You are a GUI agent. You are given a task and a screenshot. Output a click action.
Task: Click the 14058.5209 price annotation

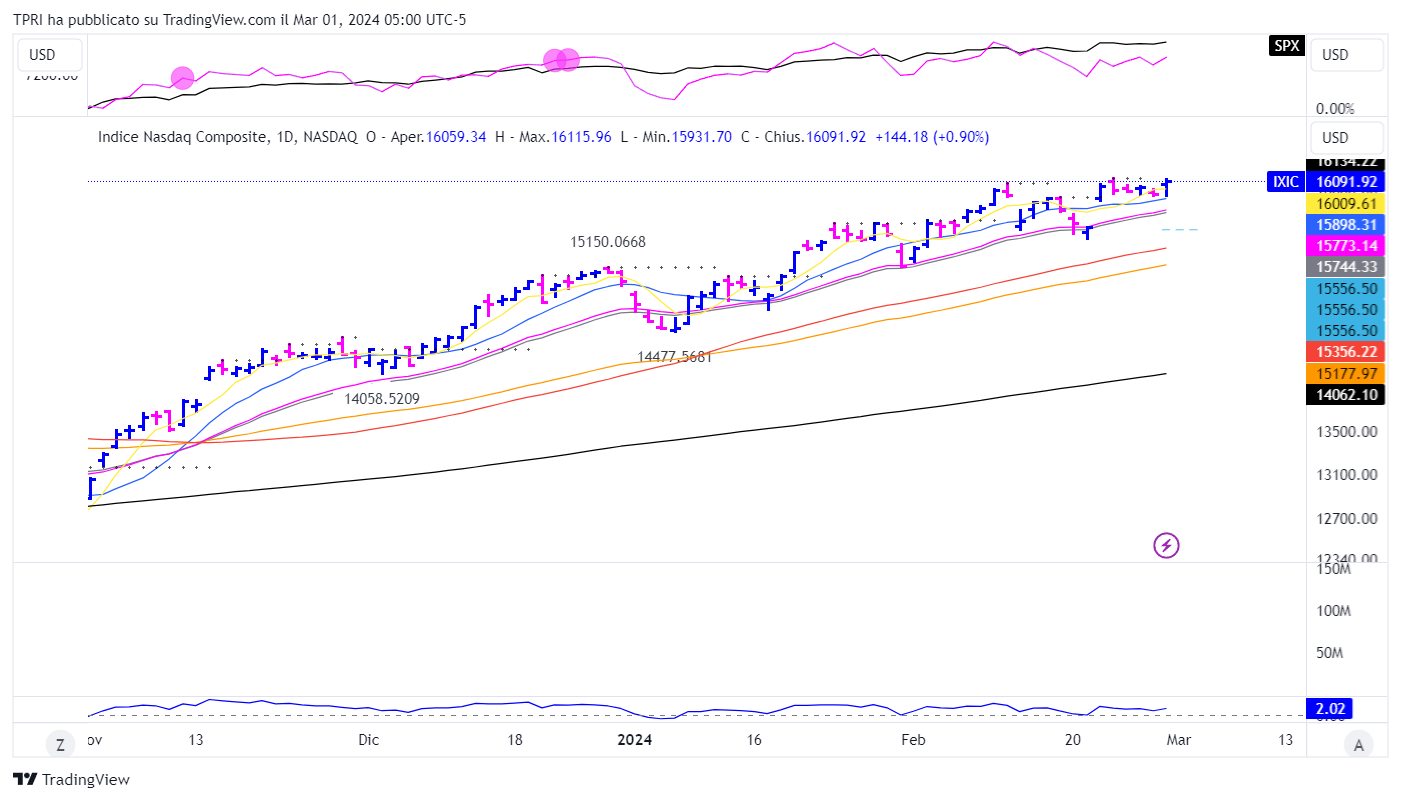pyautogui.click(x=382, y=398)
